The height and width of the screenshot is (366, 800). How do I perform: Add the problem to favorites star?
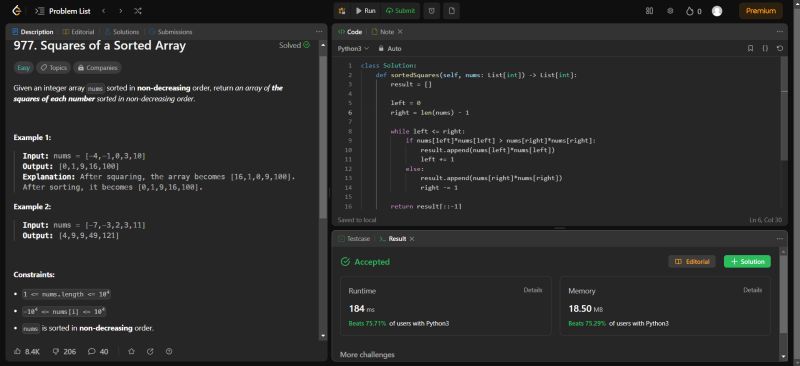point(132,351)
